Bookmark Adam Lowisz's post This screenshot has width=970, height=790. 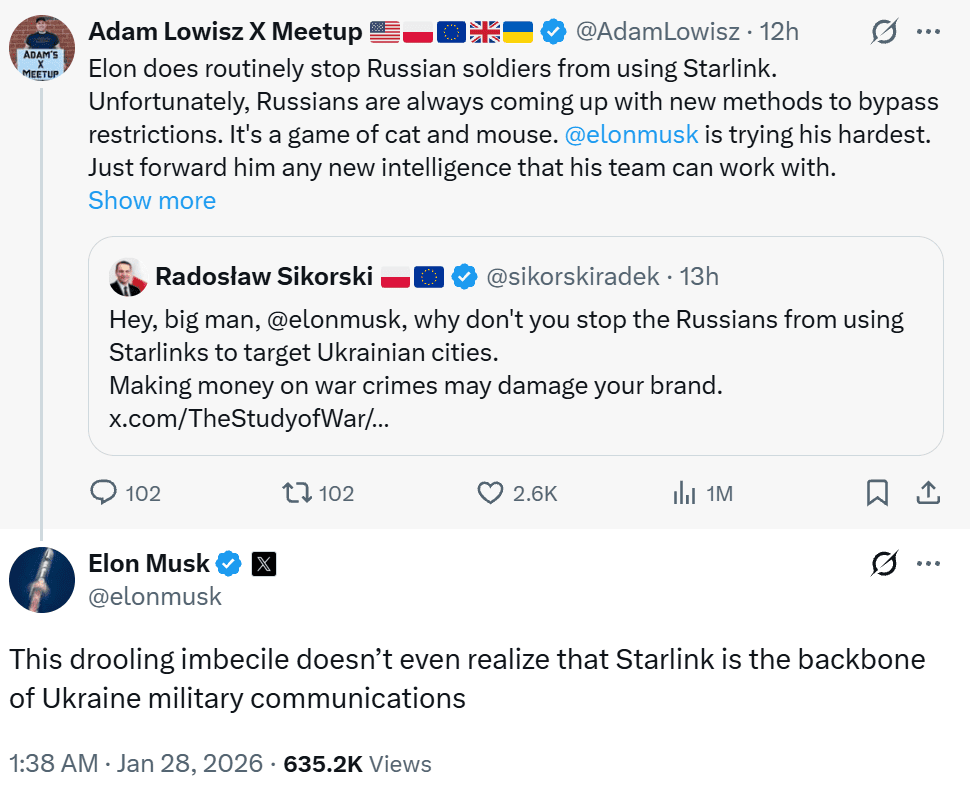click(877, 493)
